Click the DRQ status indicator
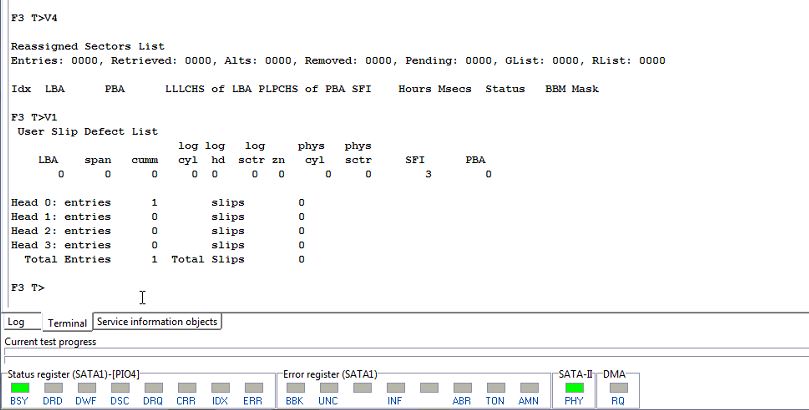809x410 pixels. 154,388
